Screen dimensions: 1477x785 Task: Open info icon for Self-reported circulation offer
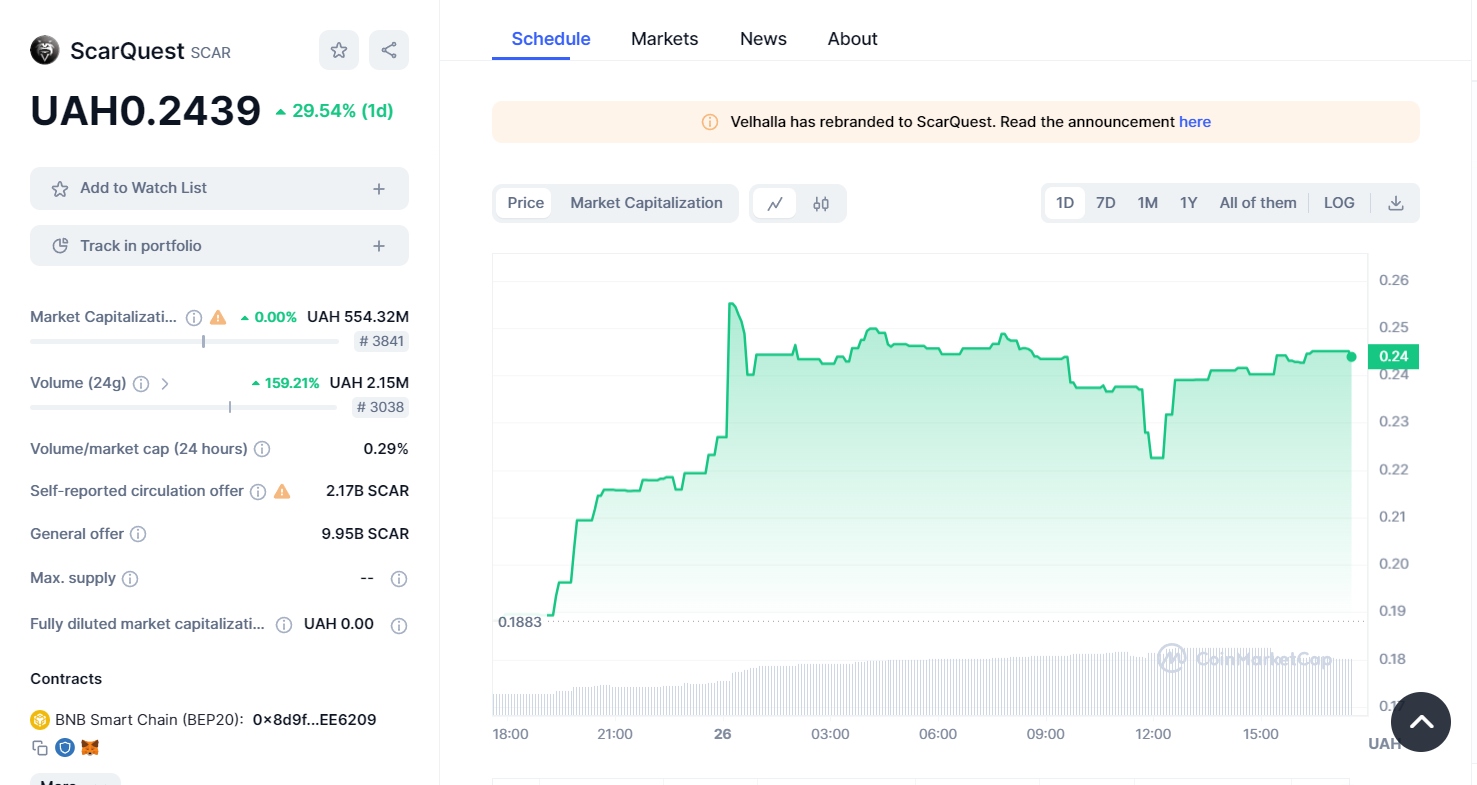point(258,491)
